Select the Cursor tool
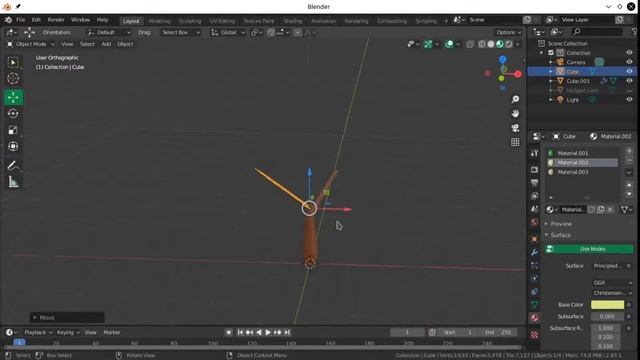The image size is (640, 360). (13, 78)
